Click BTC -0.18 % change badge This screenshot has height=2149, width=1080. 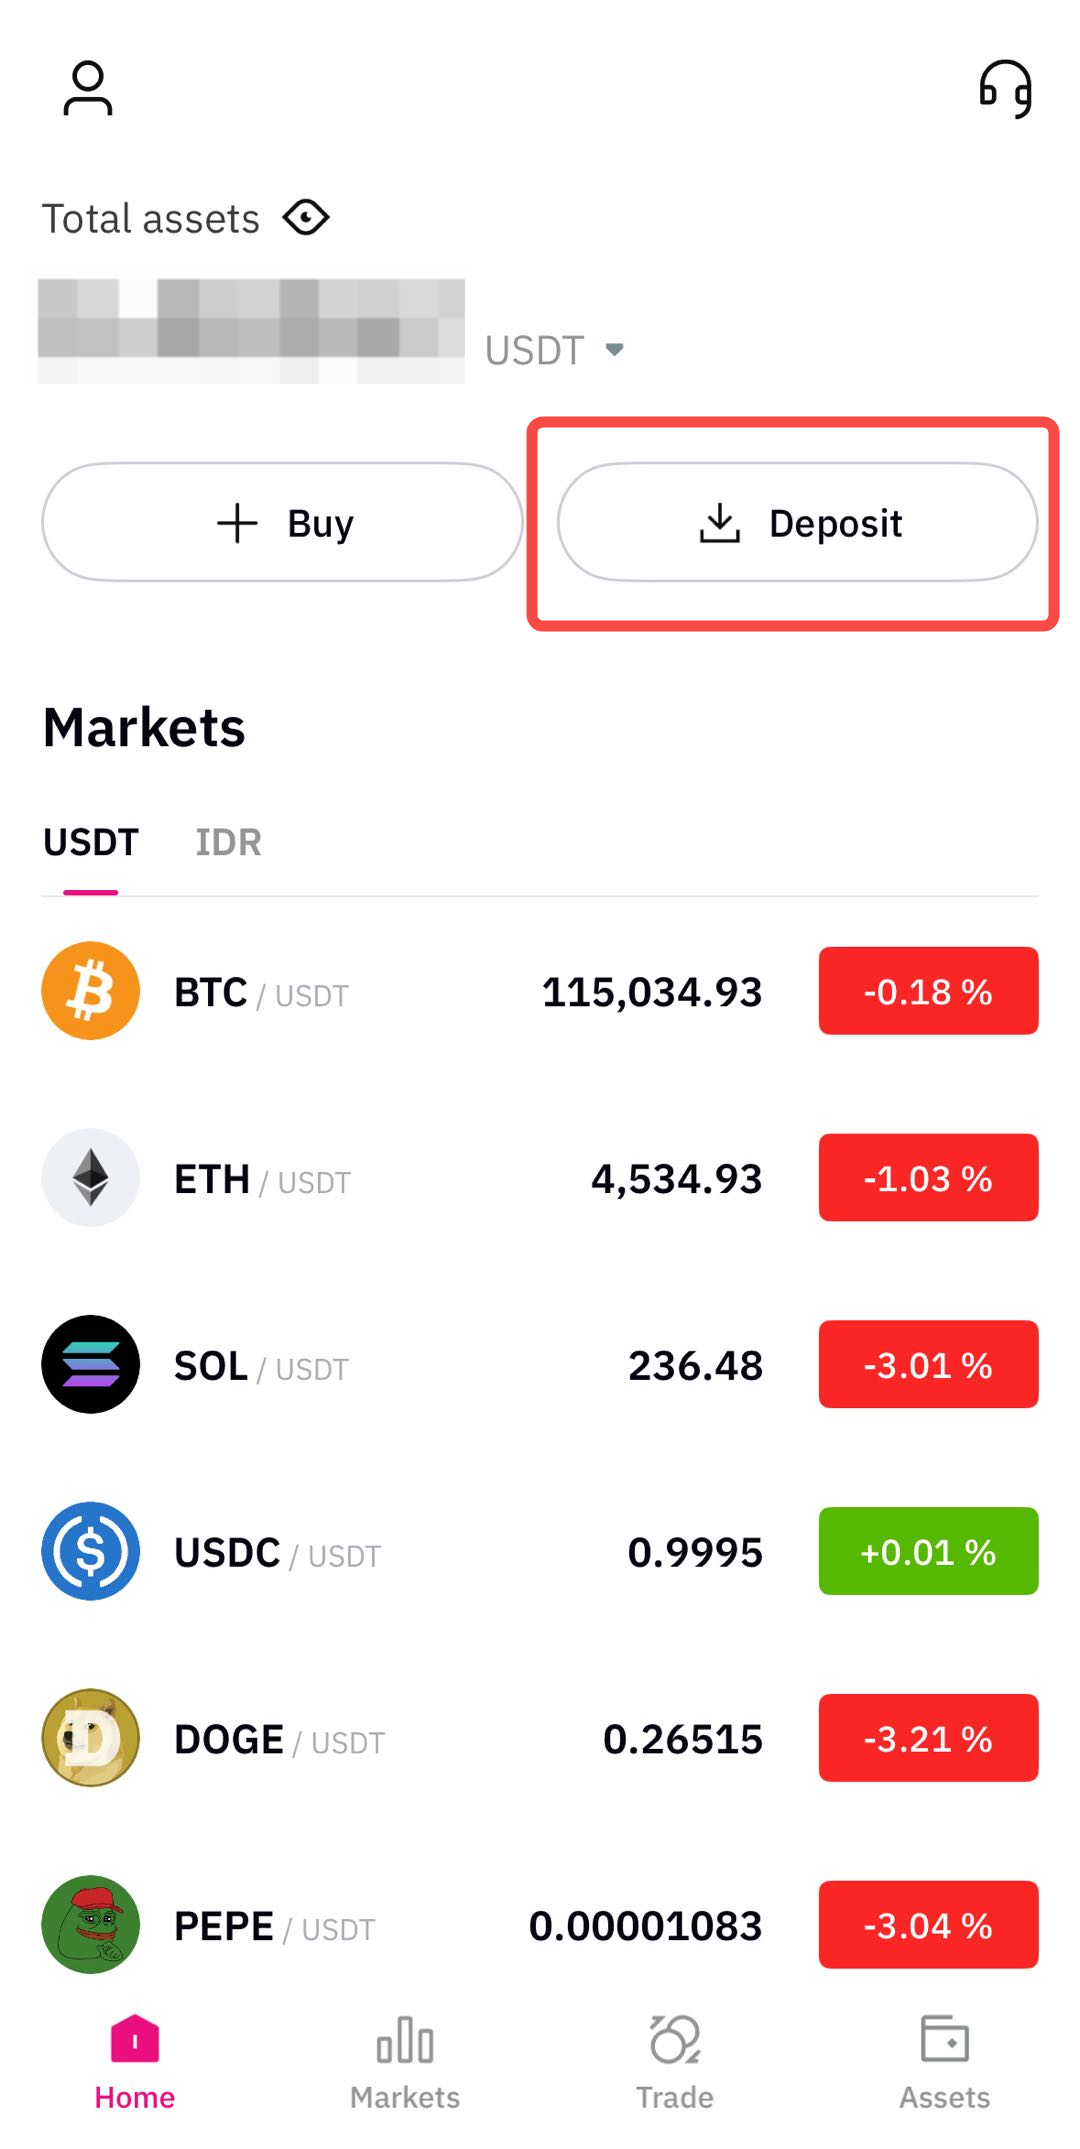click(928, 991)
